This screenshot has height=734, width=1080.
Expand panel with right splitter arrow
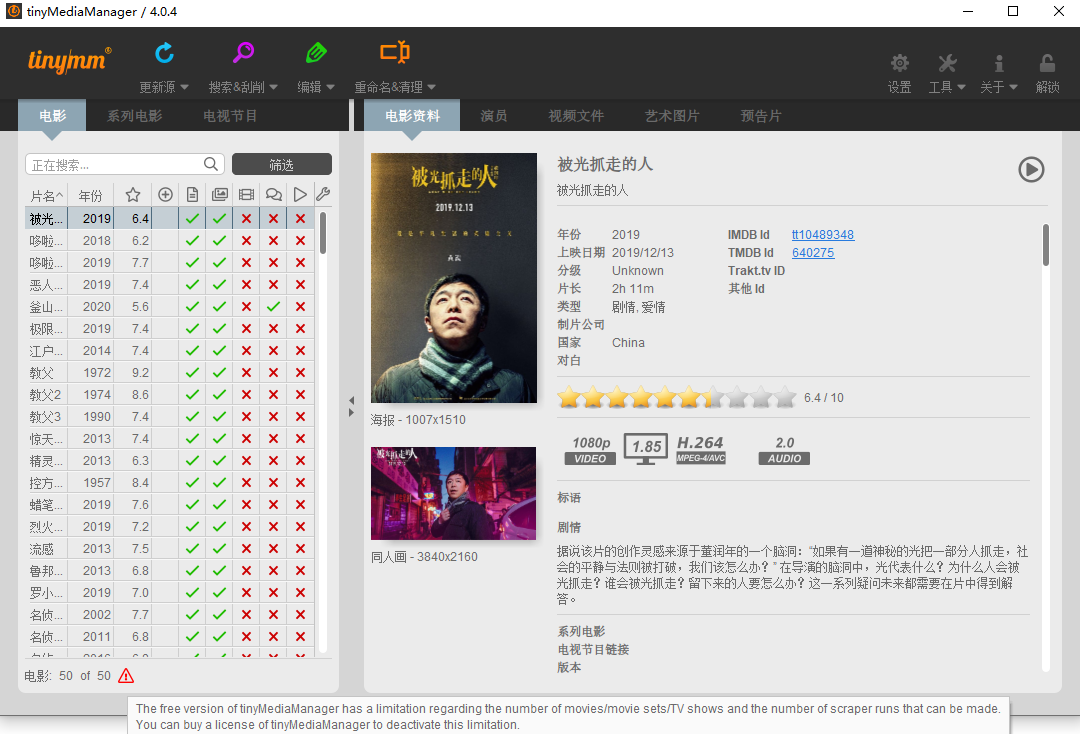pyautogui.click(x=351, y=412)
